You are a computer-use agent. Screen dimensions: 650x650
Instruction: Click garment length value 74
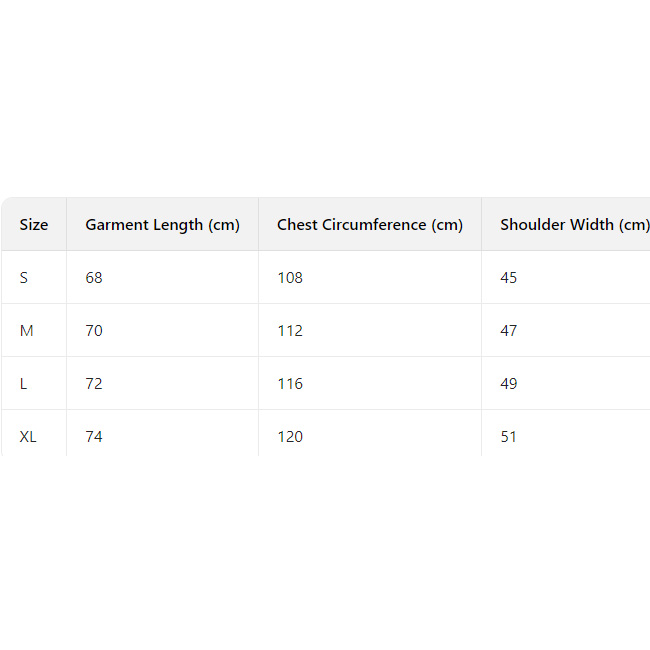[94, 437]
